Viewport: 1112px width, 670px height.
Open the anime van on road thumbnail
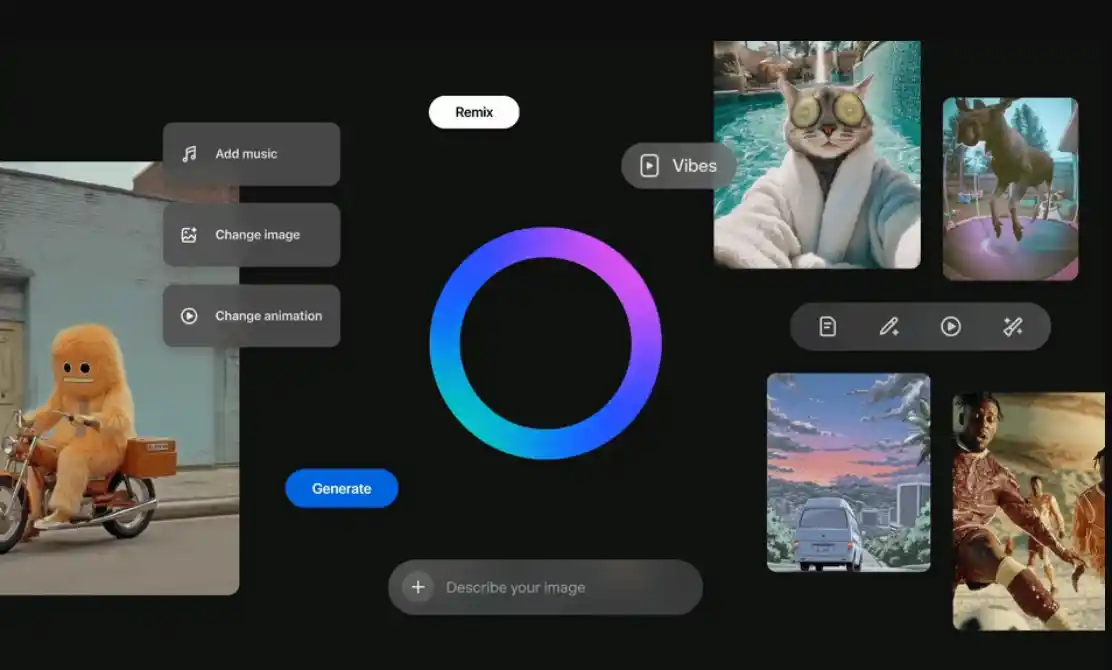[x=848, y=472]
